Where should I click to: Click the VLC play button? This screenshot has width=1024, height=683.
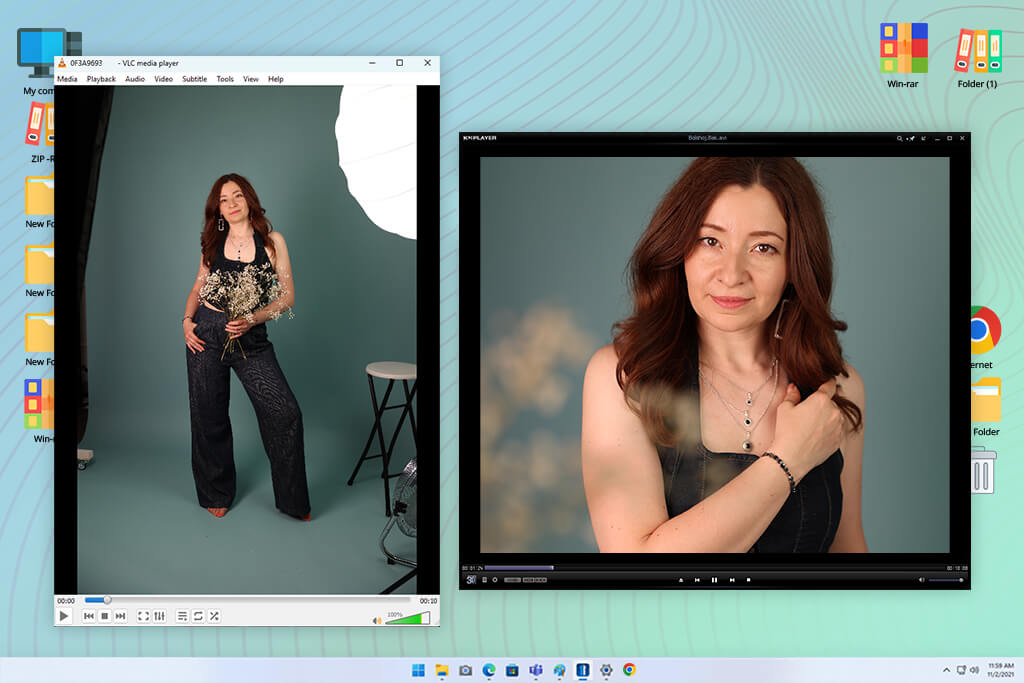click(64, 616)
